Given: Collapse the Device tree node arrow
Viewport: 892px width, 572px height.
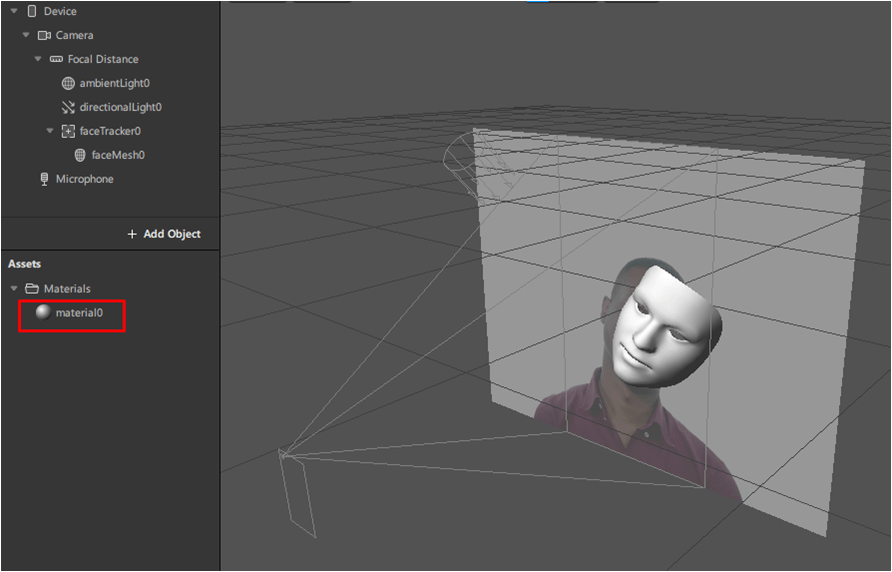Looking at the screenshot, I should point(14,11).
